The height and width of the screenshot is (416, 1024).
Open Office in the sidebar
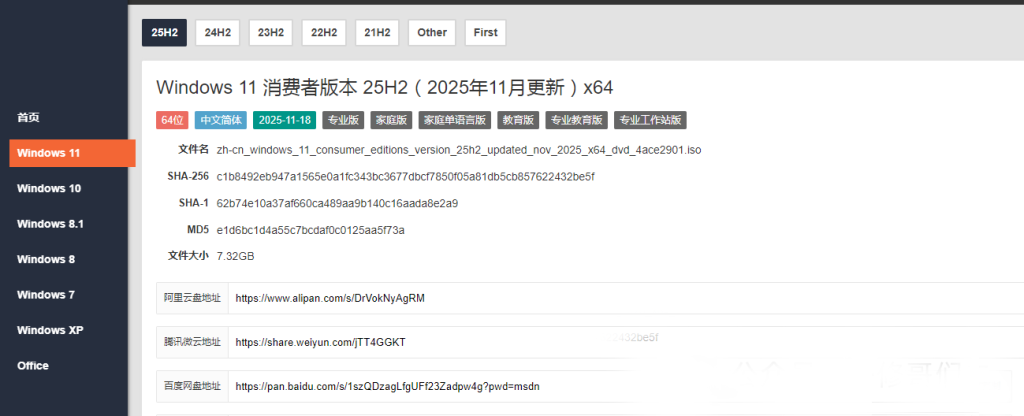point(33,366)
